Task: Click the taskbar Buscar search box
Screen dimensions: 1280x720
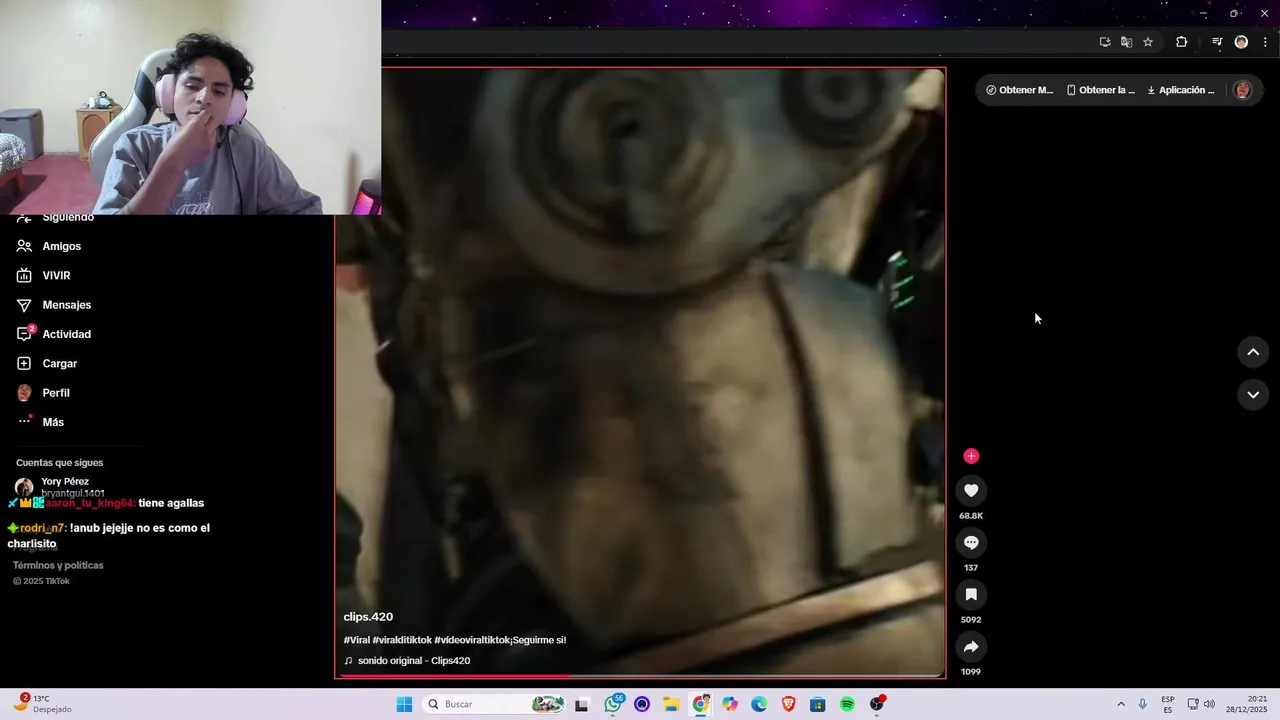Action: point(494,704)
